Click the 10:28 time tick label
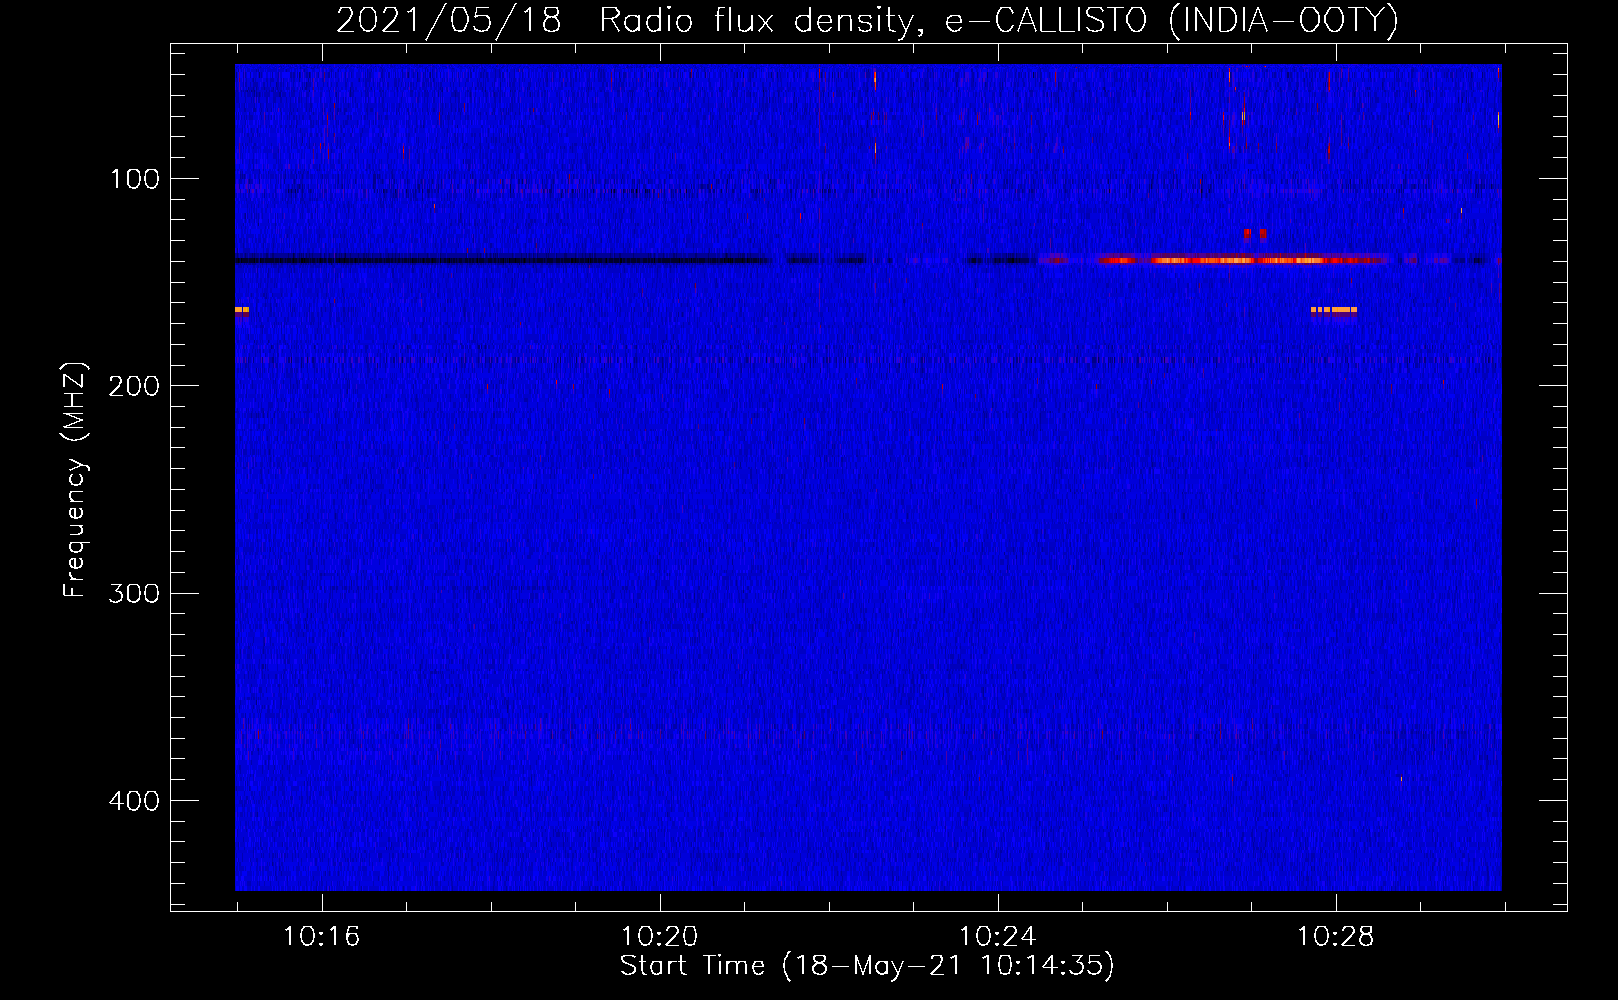This screenshot has height=1000, width=1618. pos(1335,937)
